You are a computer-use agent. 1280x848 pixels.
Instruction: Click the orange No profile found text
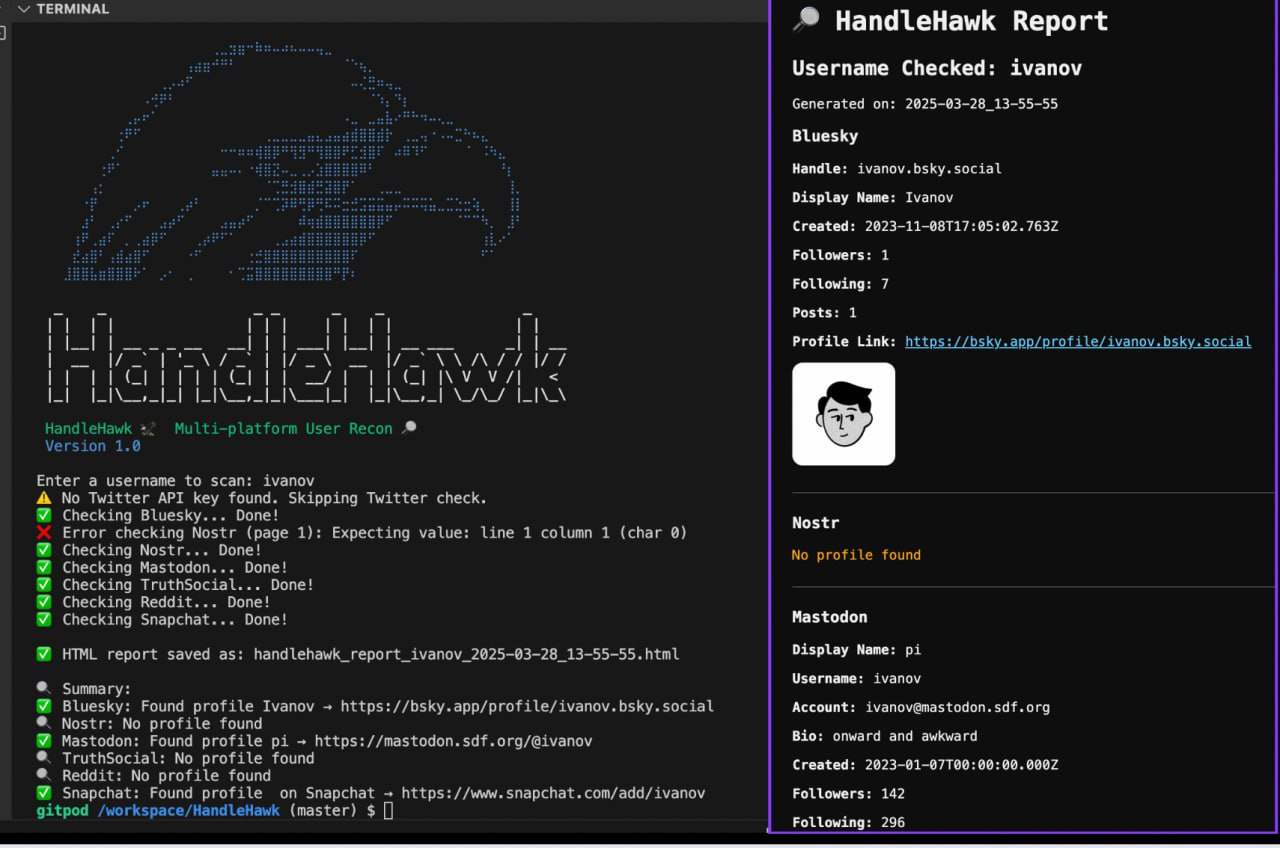coord(856,555)
